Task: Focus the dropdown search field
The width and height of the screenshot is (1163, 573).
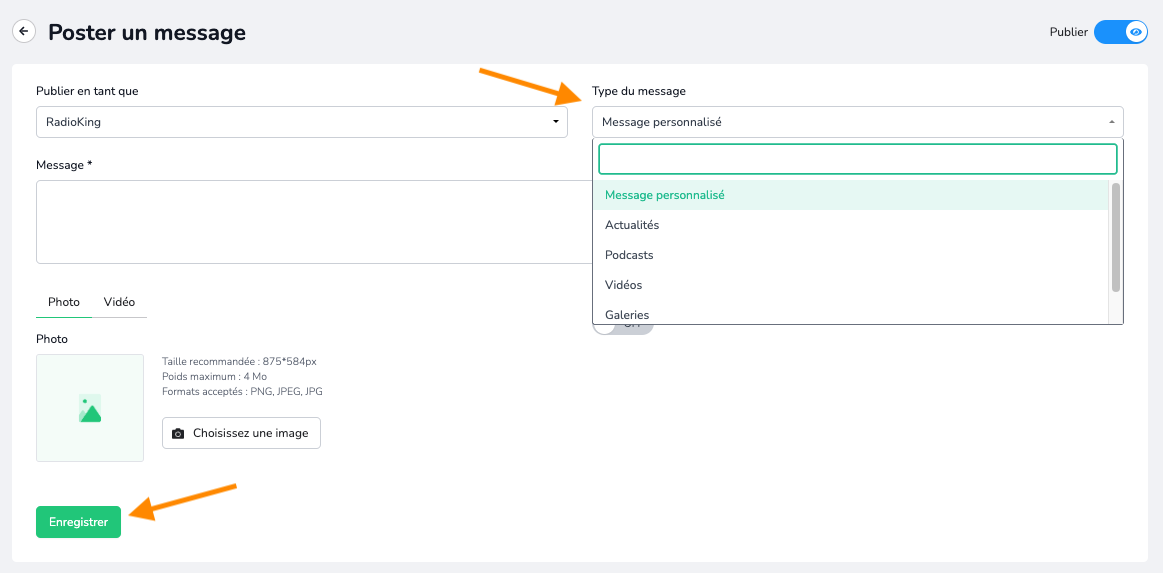Action: click(857, 159)
